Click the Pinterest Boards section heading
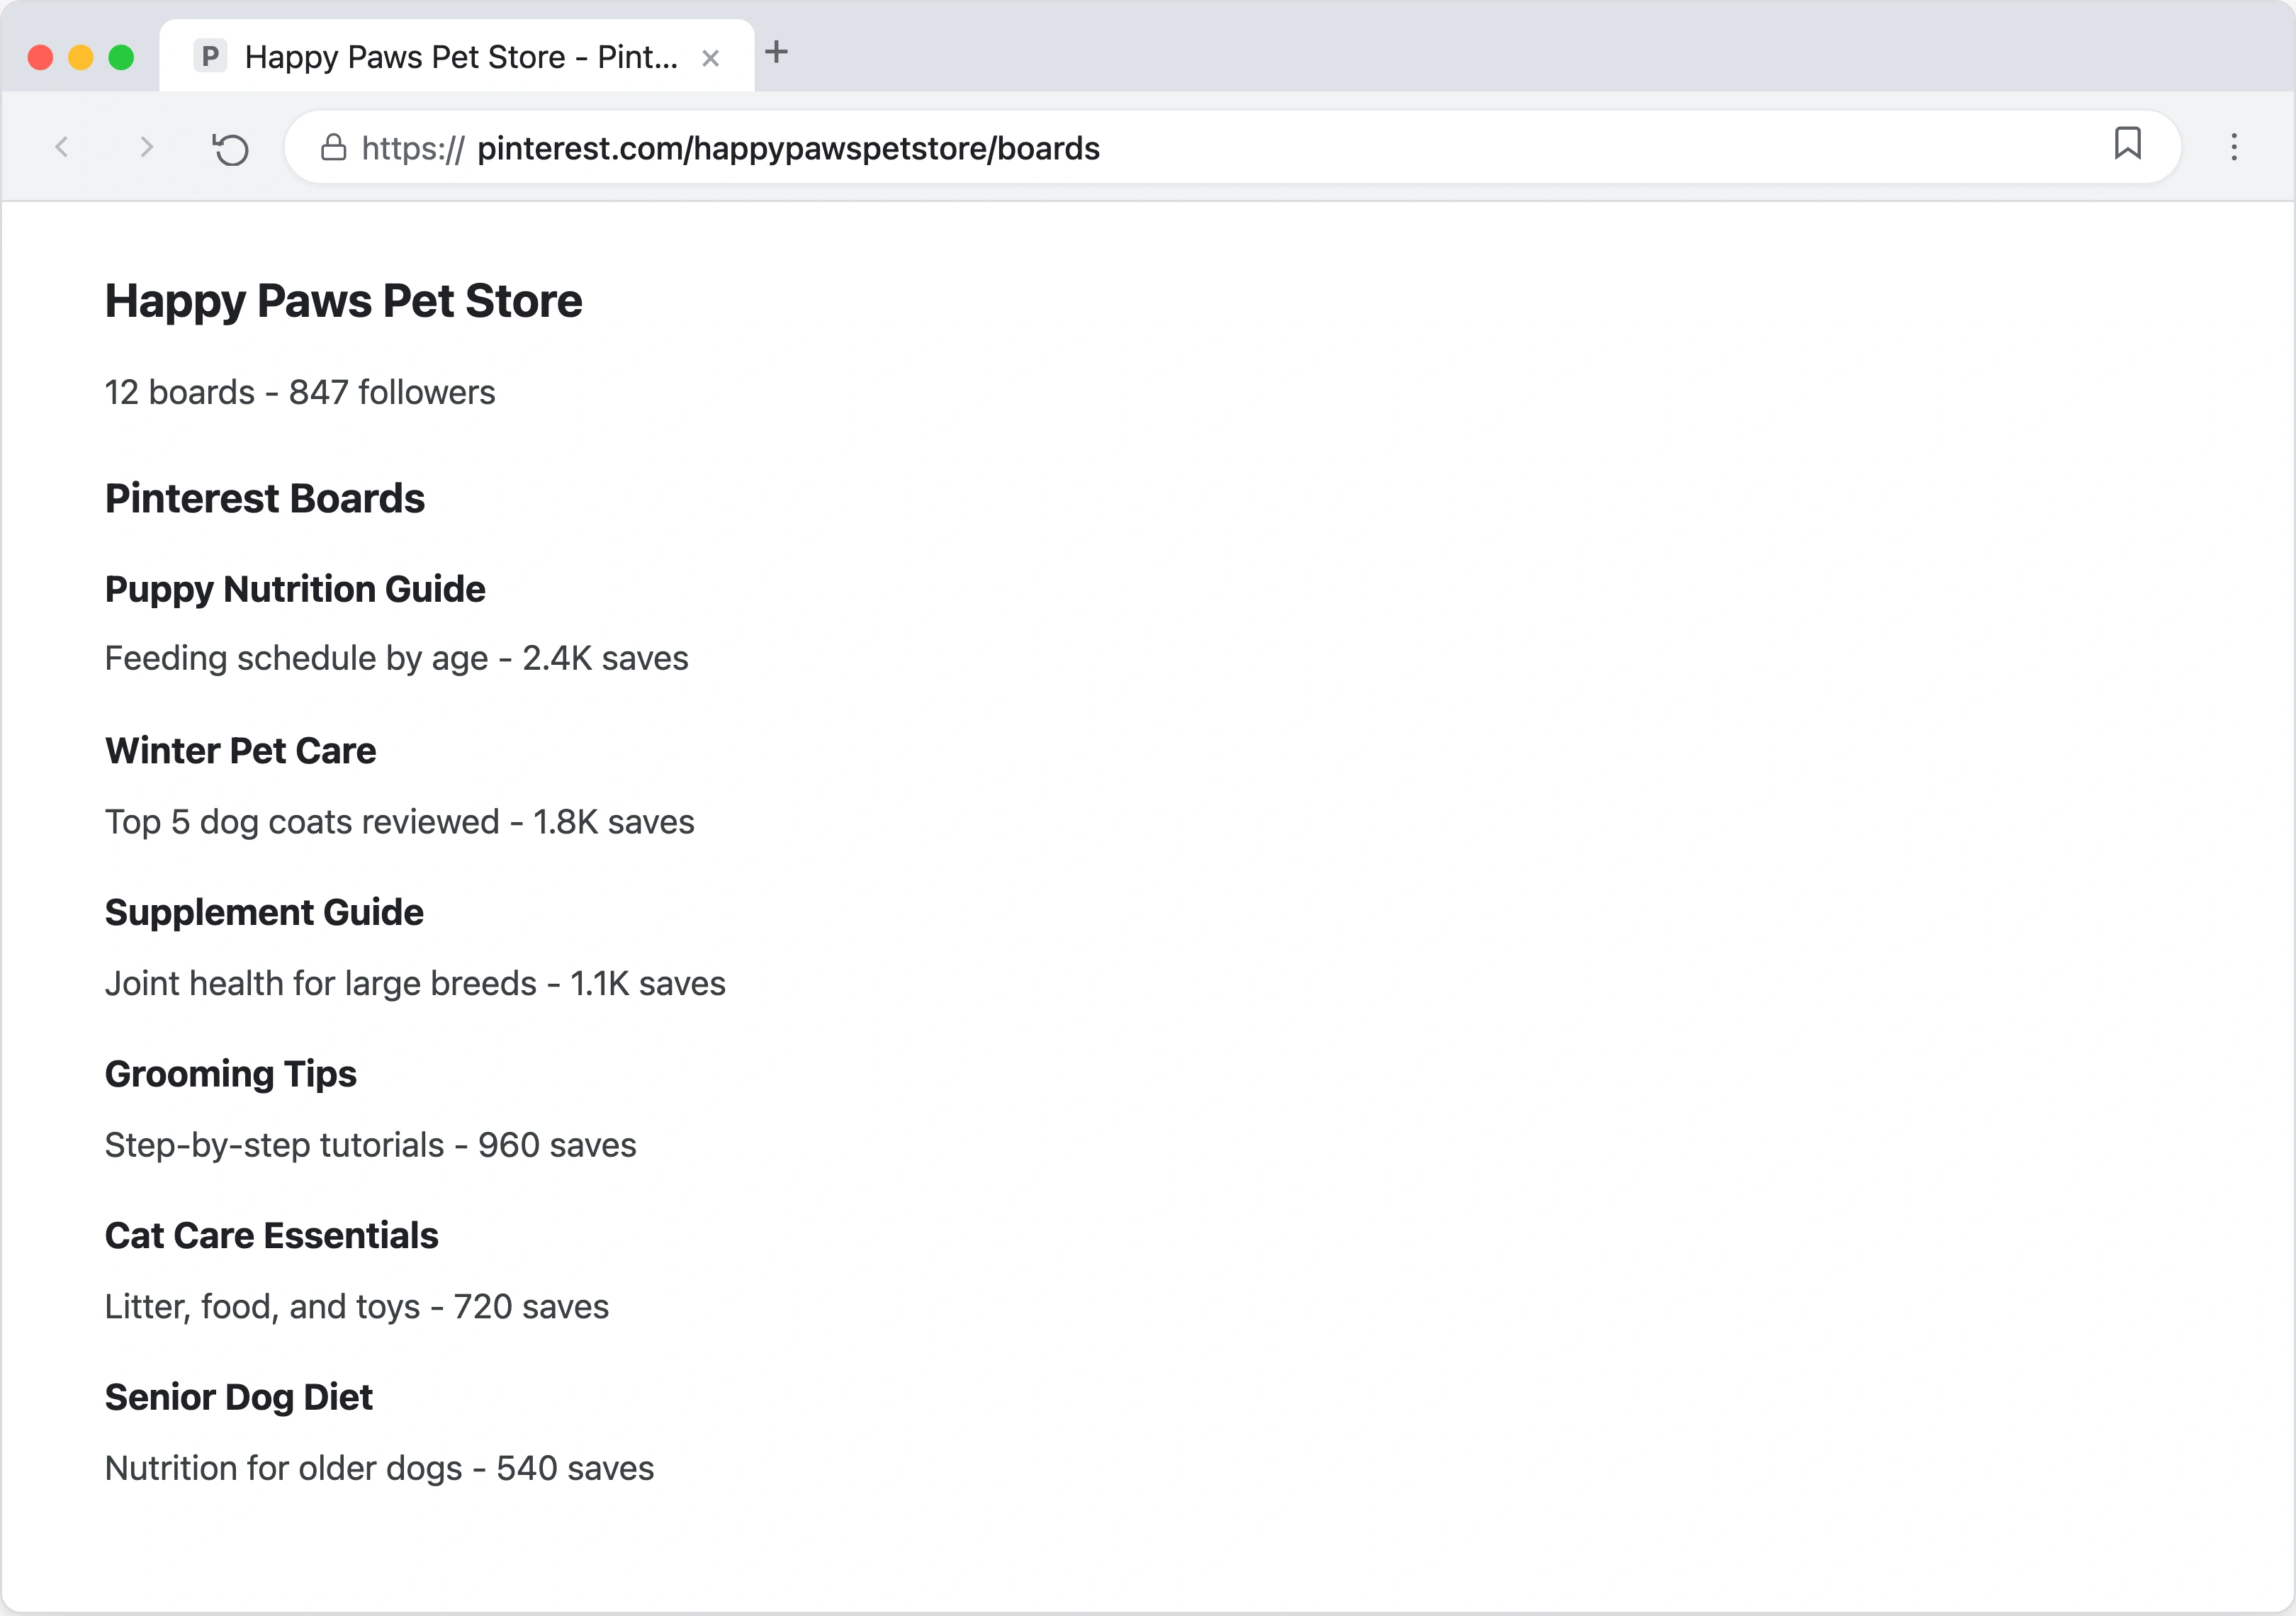The height and width of the screenshot is (1616, 2296). 265,498
